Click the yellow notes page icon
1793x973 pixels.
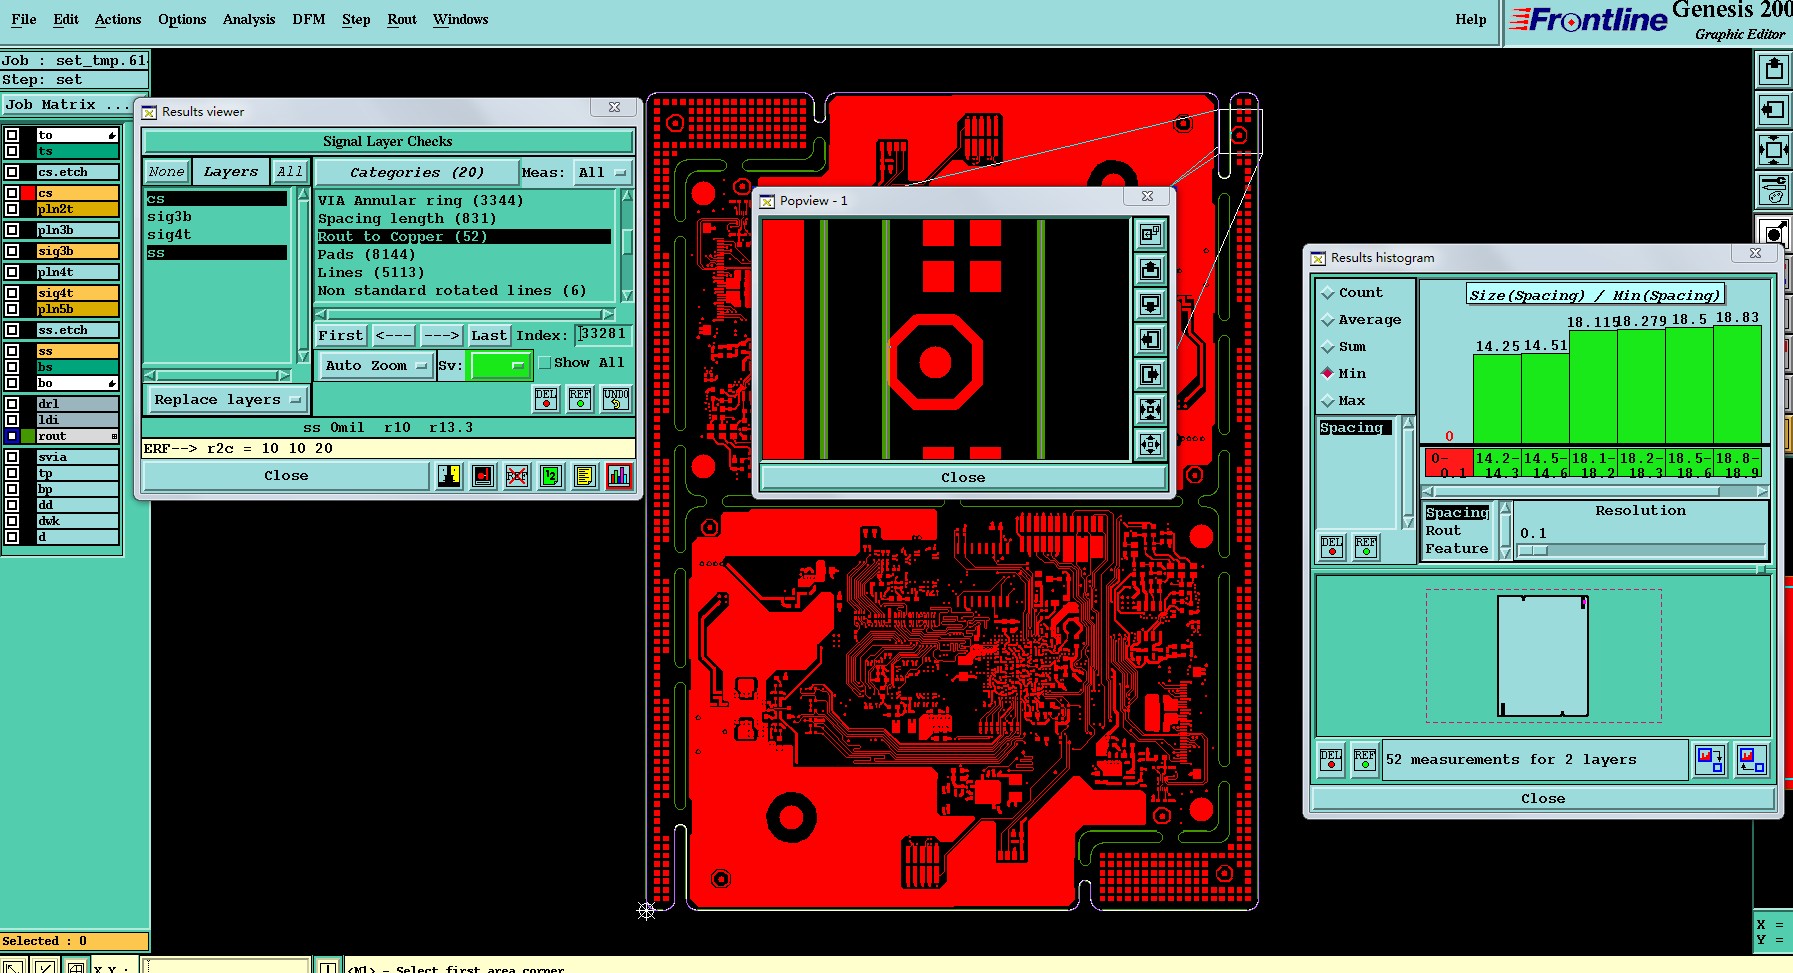[585, 476]
